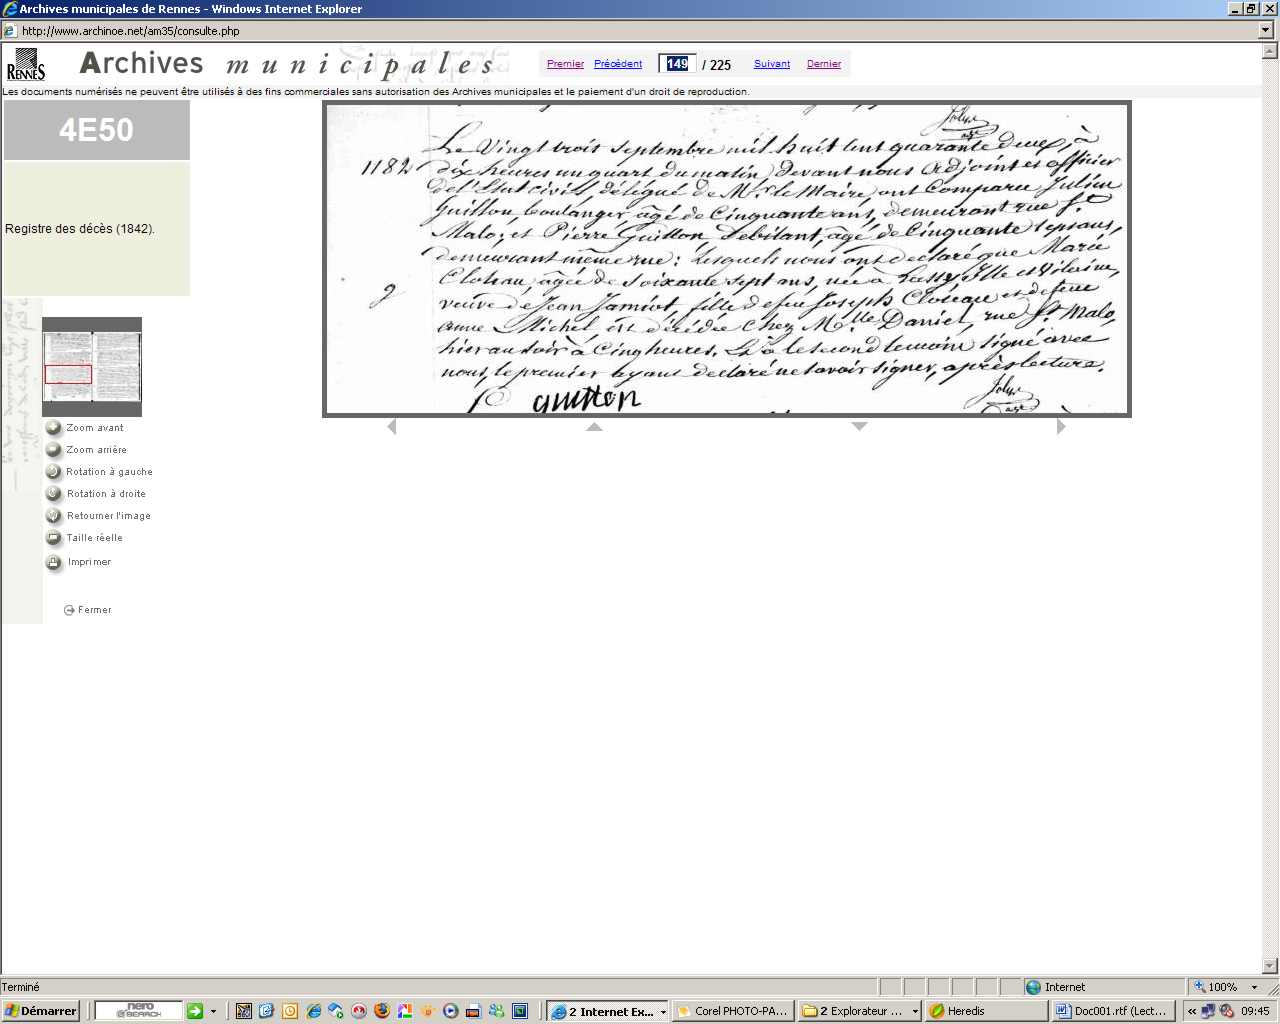Click the page number field showing 149
The width and height of the screenshot is (1280, 1024).
point(677,64)
